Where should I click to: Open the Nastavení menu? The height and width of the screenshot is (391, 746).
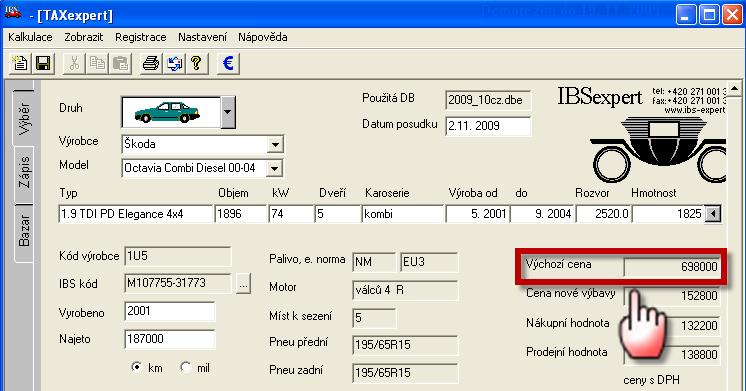[203, 37]
